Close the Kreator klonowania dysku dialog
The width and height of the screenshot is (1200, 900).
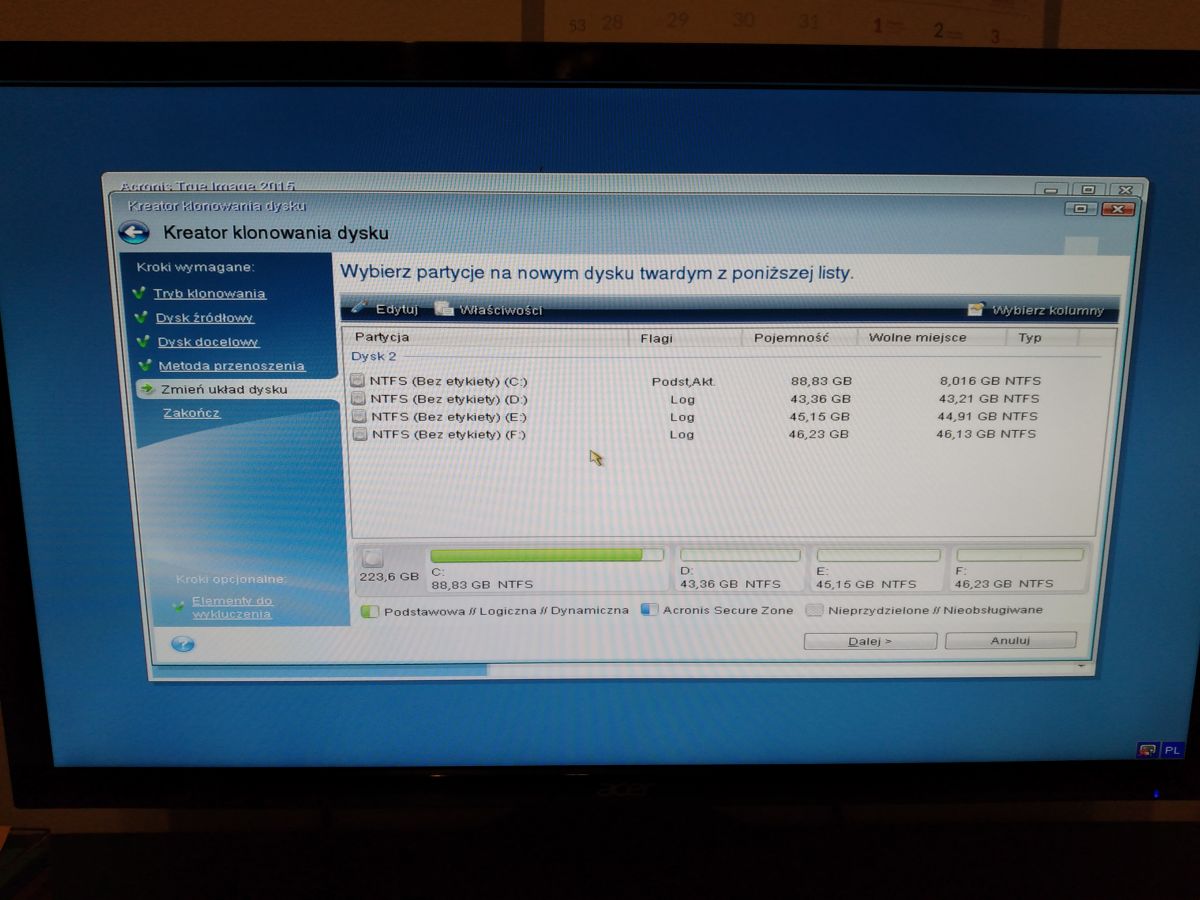1116,209
